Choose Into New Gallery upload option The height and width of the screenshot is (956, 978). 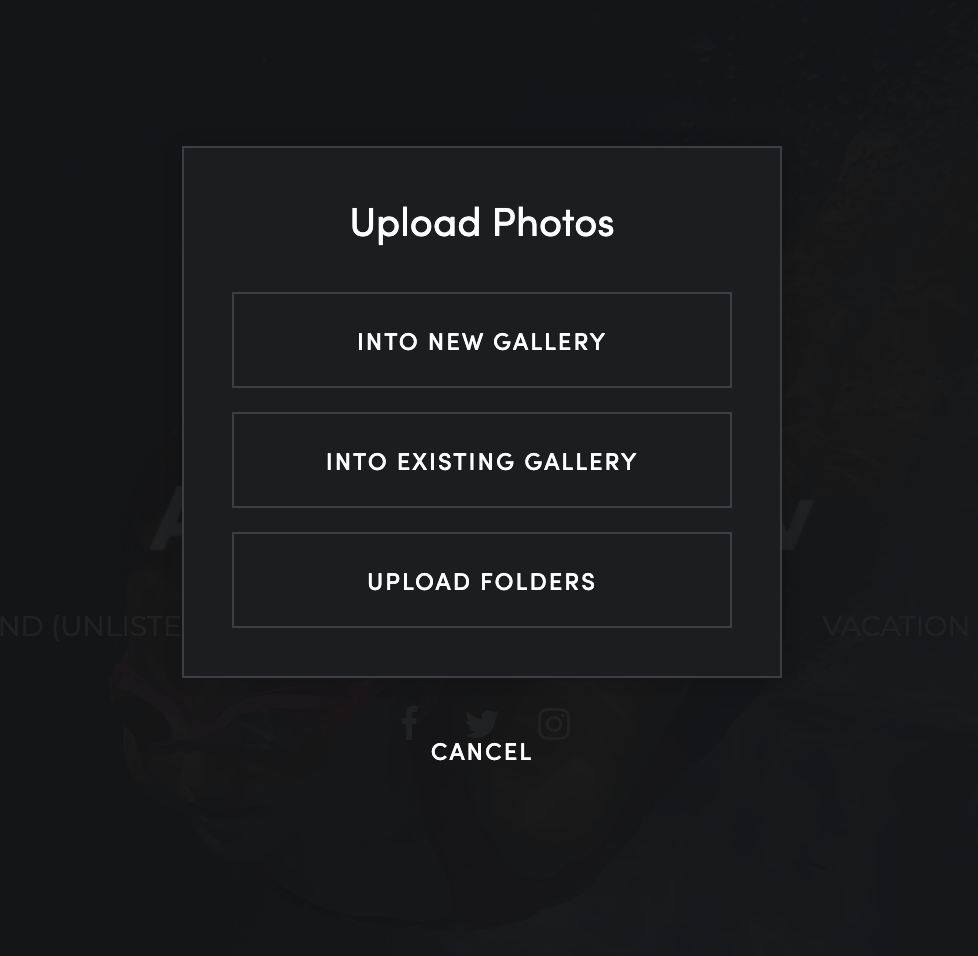pyautogui.click(x=482, y=340)
